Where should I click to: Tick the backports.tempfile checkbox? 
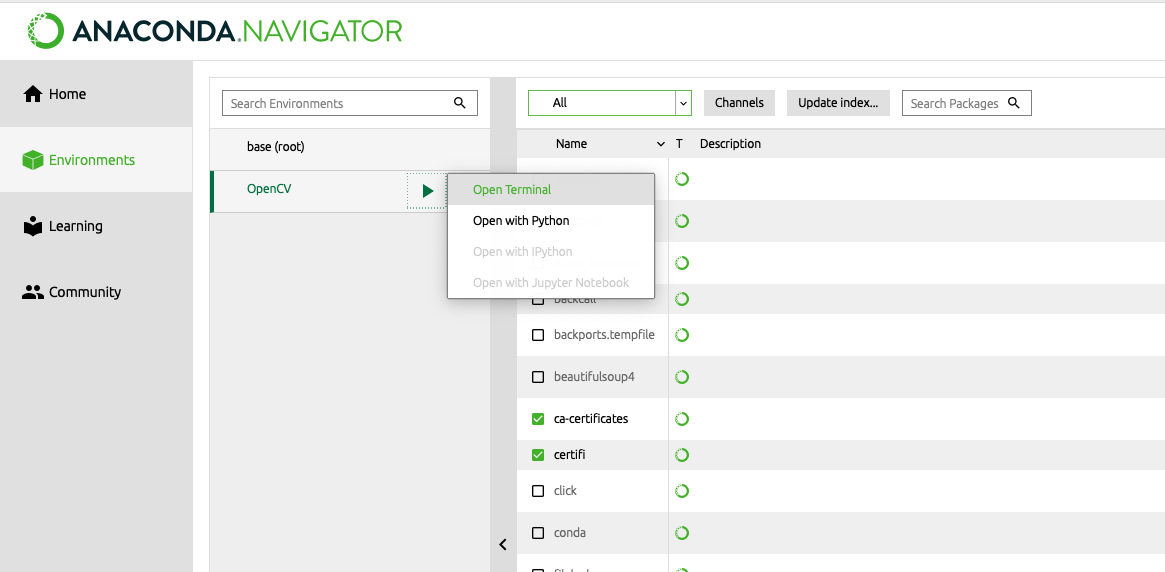[538, 335]
